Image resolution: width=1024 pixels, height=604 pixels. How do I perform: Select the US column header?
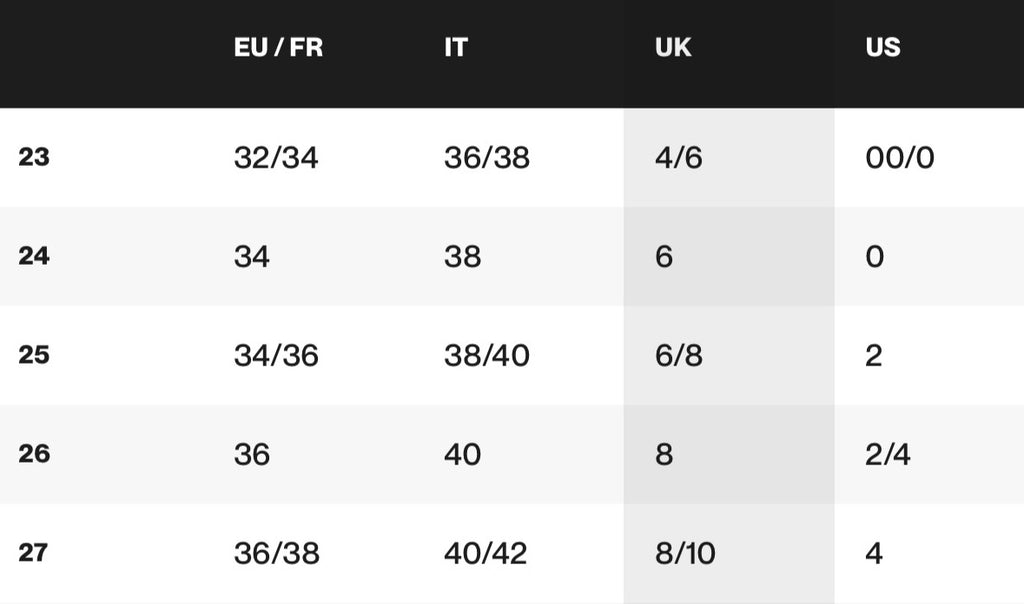pyautogui.click(x=883, y=47)
